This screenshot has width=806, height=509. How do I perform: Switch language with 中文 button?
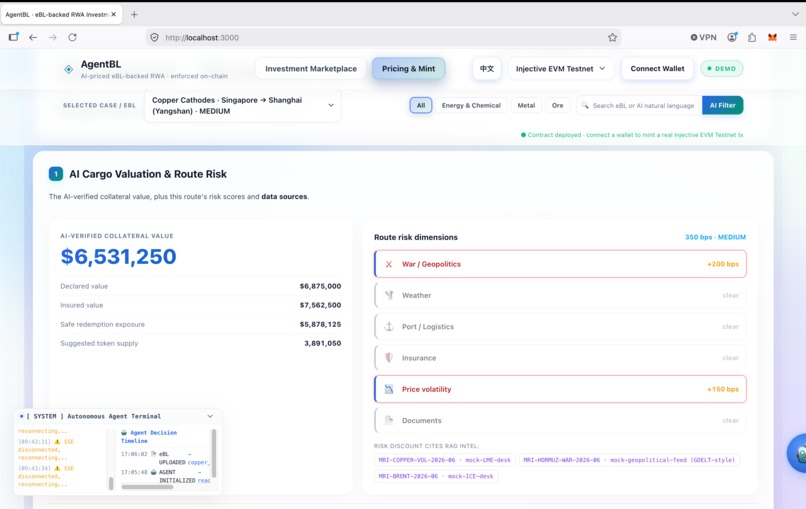486,68
